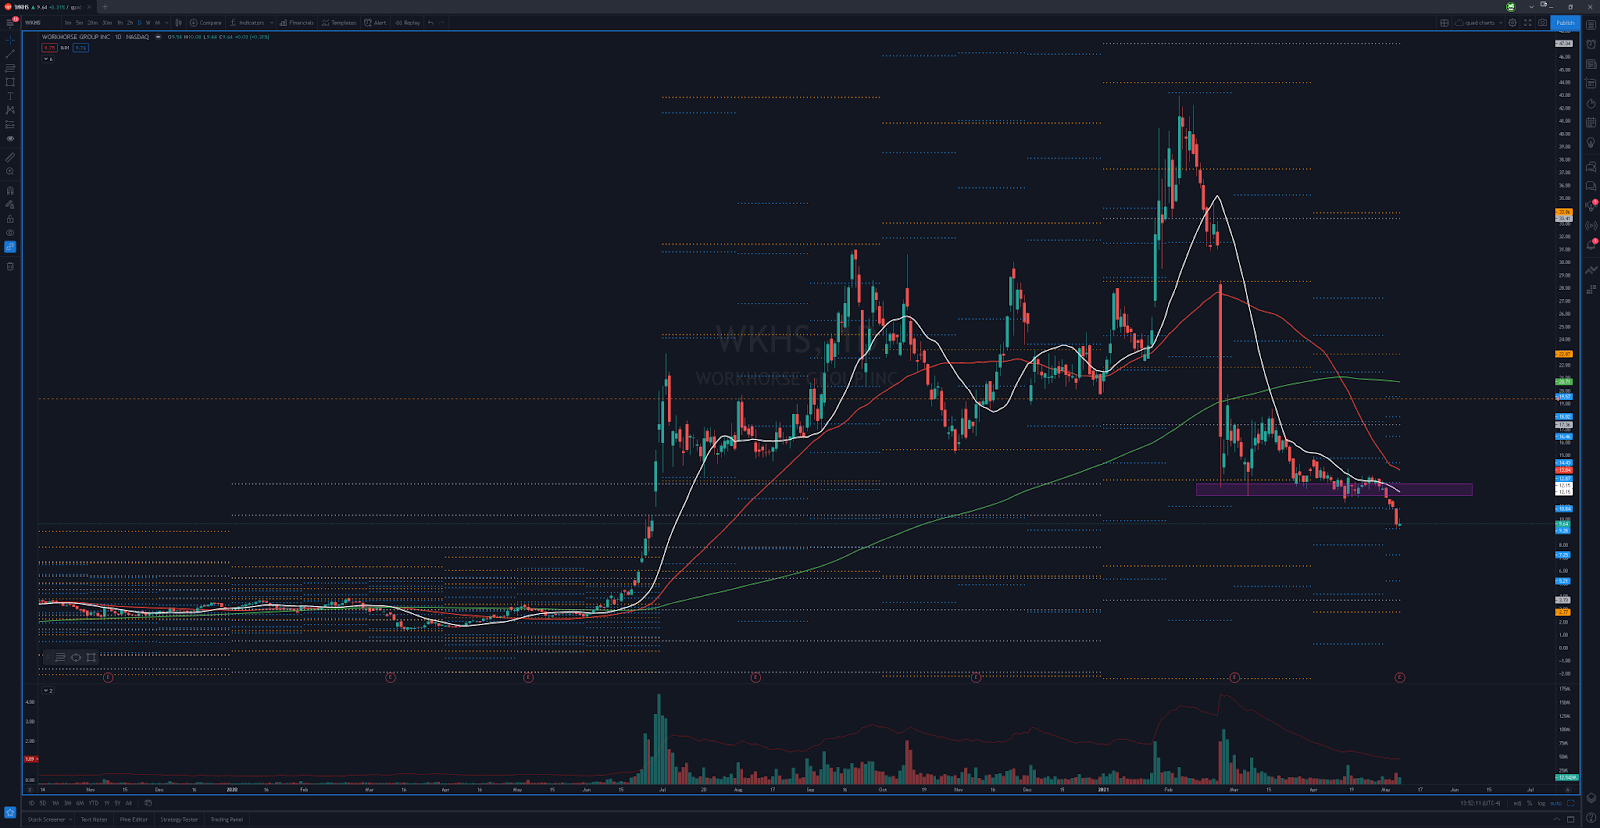This screenshot has height=828, width=1600.
Task: Collapse the chart legend arrow
Action: [x=46, y=59]
